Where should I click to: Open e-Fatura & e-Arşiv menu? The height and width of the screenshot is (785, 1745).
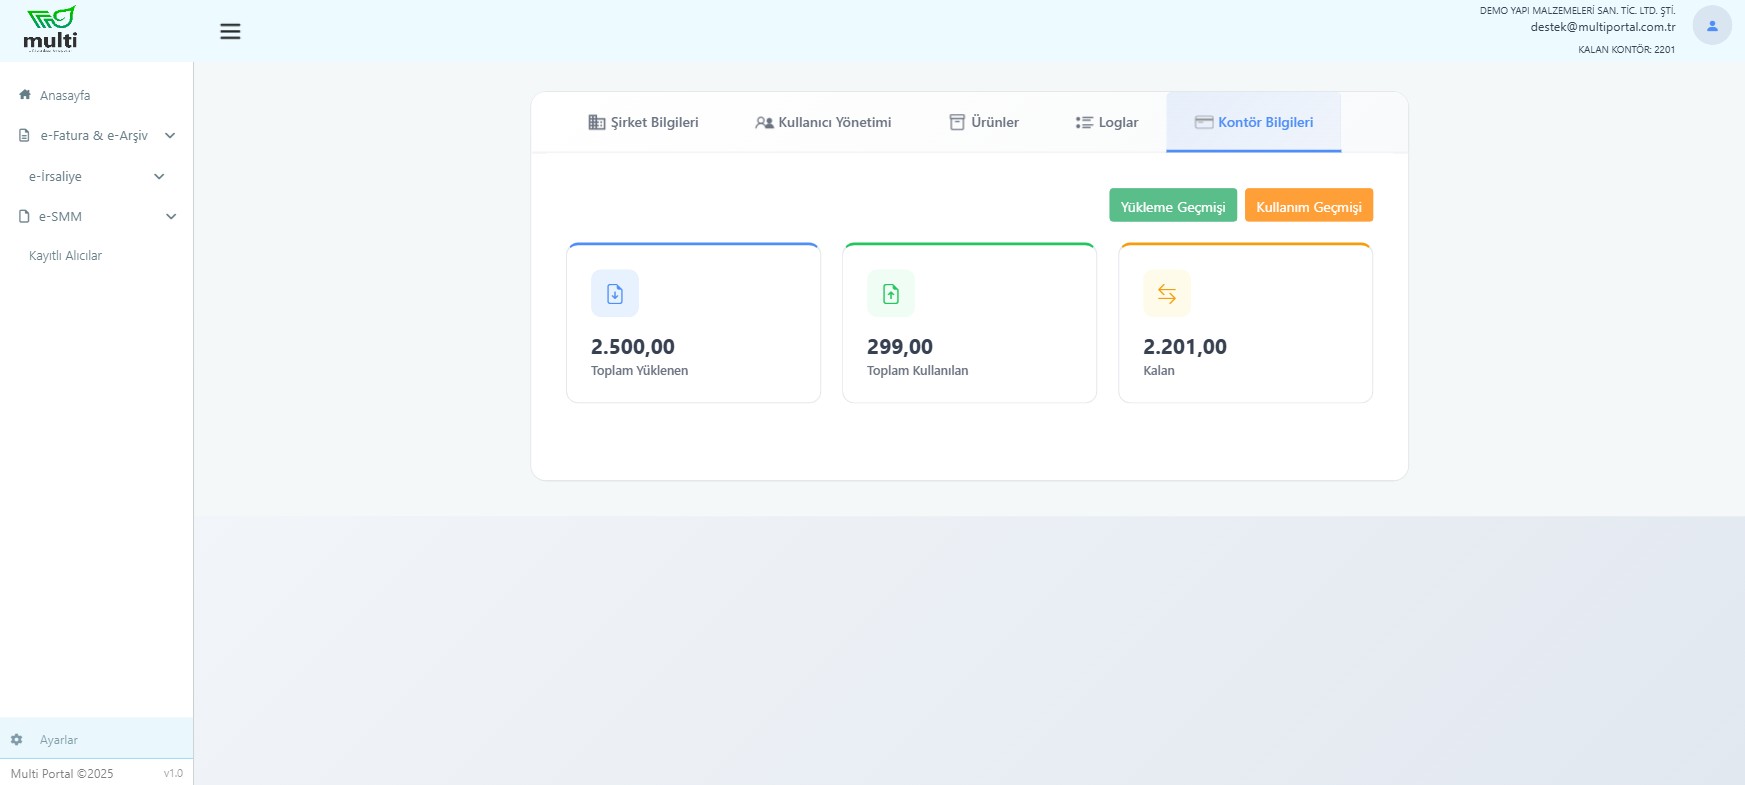click(x=96, y=135)
